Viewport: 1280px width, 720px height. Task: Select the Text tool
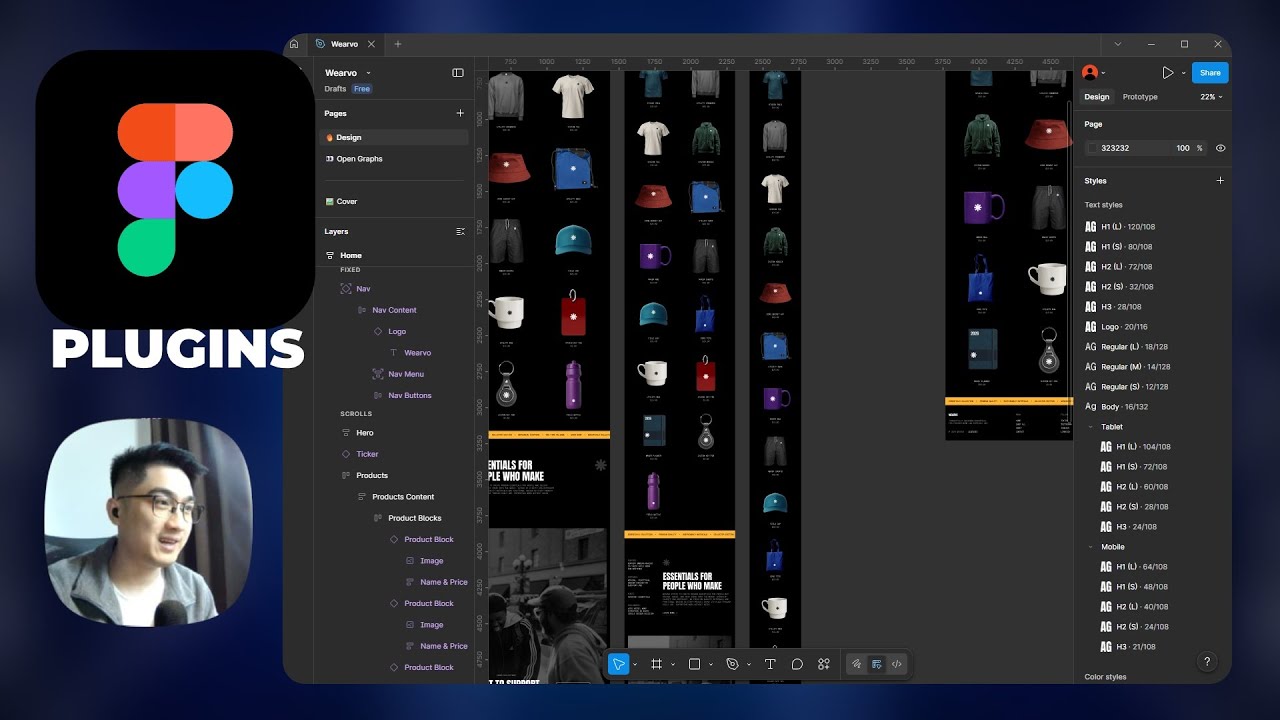[x=770, y=664]
